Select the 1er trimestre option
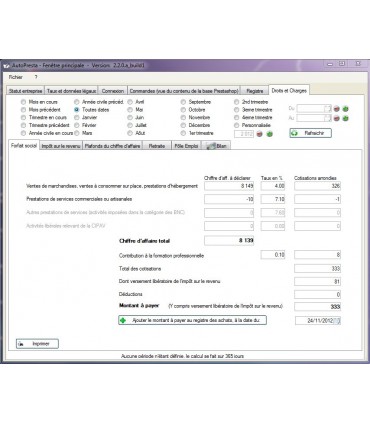 [x=183, y=133]
